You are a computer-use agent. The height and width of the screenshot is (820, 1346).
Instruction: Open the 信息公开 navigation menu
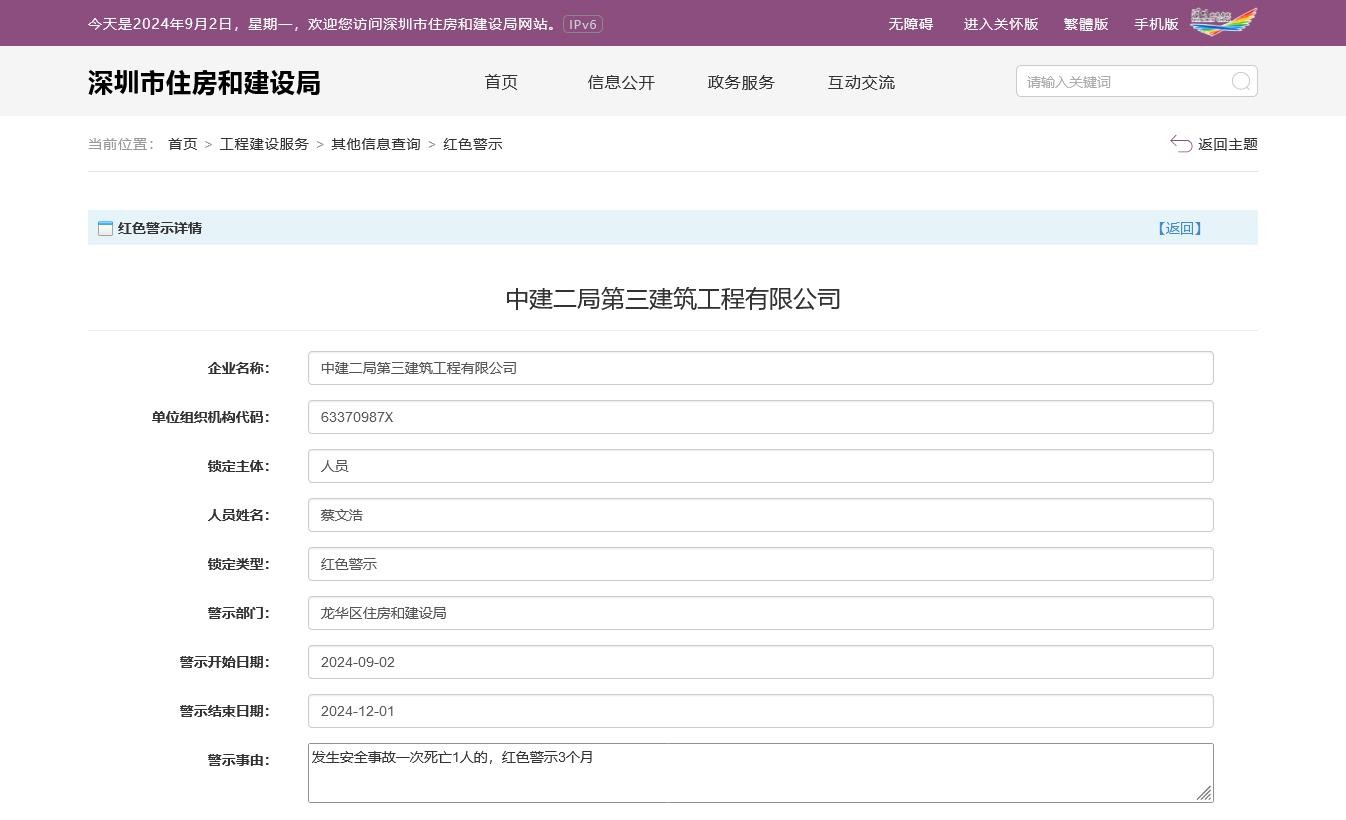(621, 82)
